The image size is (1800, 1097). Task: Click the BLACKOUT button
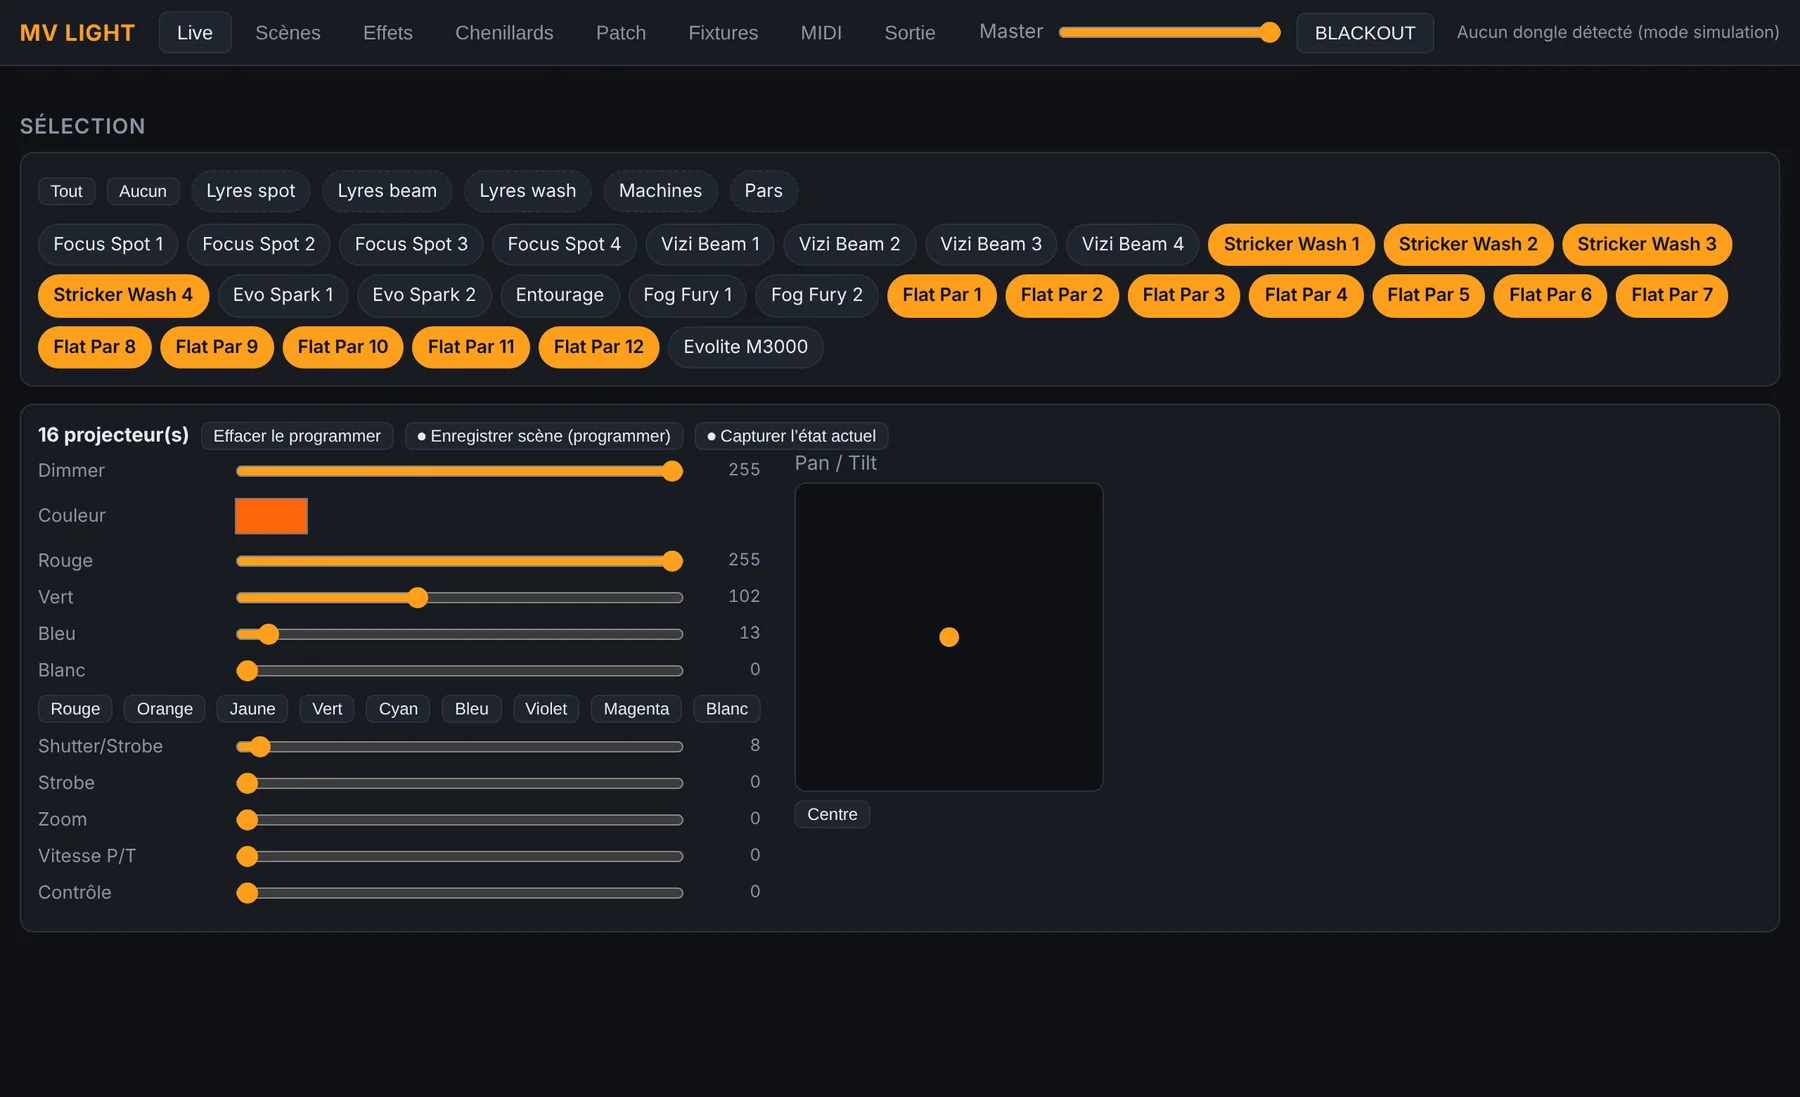click(x=1365, y=33)
